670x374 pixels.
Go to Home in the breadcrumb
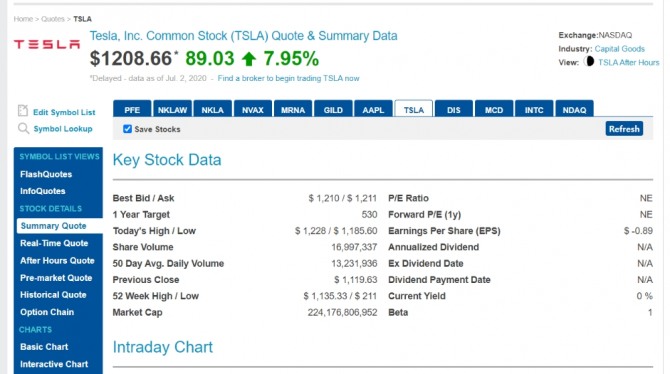[x=23, y=19]
